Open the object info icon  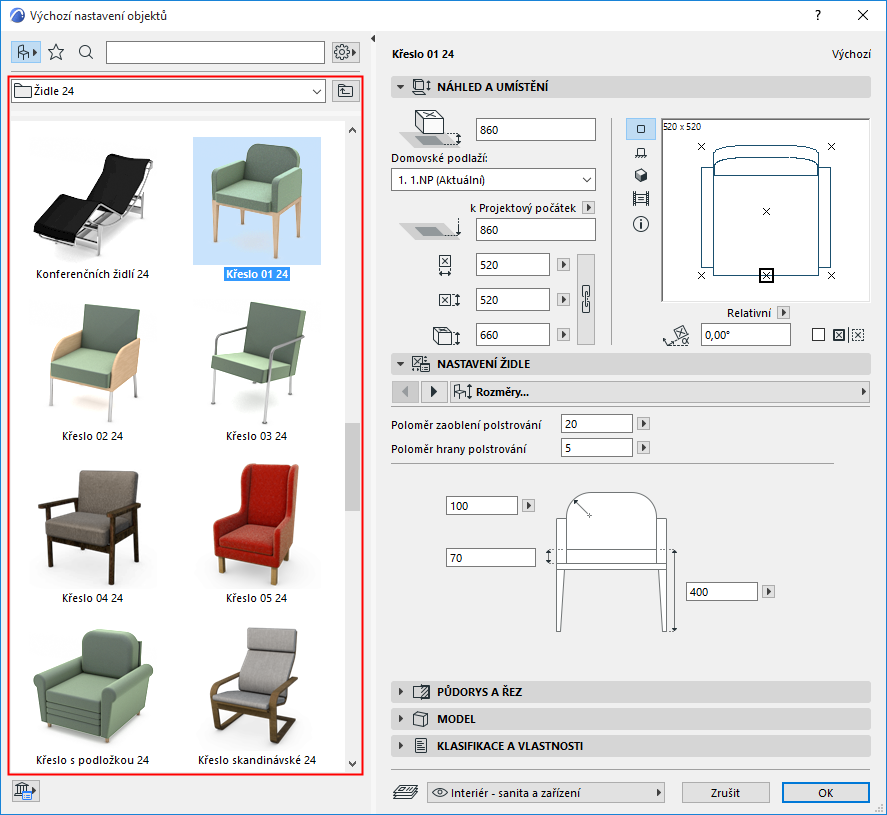pyautogui.click(x=641, y=224)
